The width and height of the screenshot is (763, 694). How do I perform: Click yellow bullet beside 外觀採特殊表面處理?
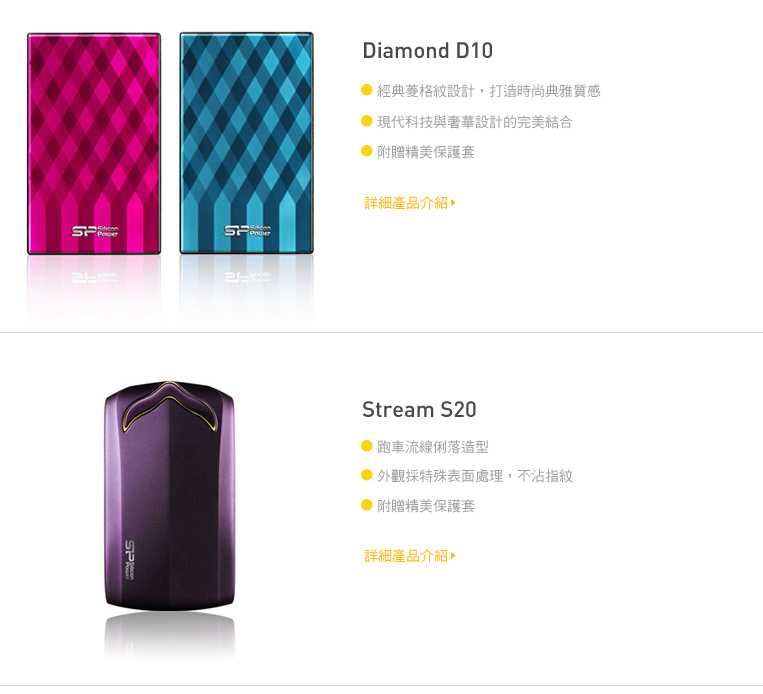[x=367, y=475]
